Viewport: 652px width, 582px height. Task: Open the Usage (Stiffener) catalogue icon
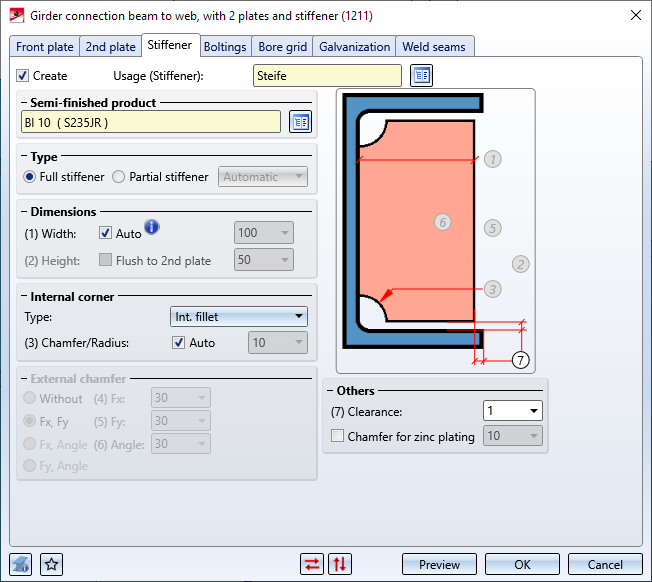(x=421, y=75)
